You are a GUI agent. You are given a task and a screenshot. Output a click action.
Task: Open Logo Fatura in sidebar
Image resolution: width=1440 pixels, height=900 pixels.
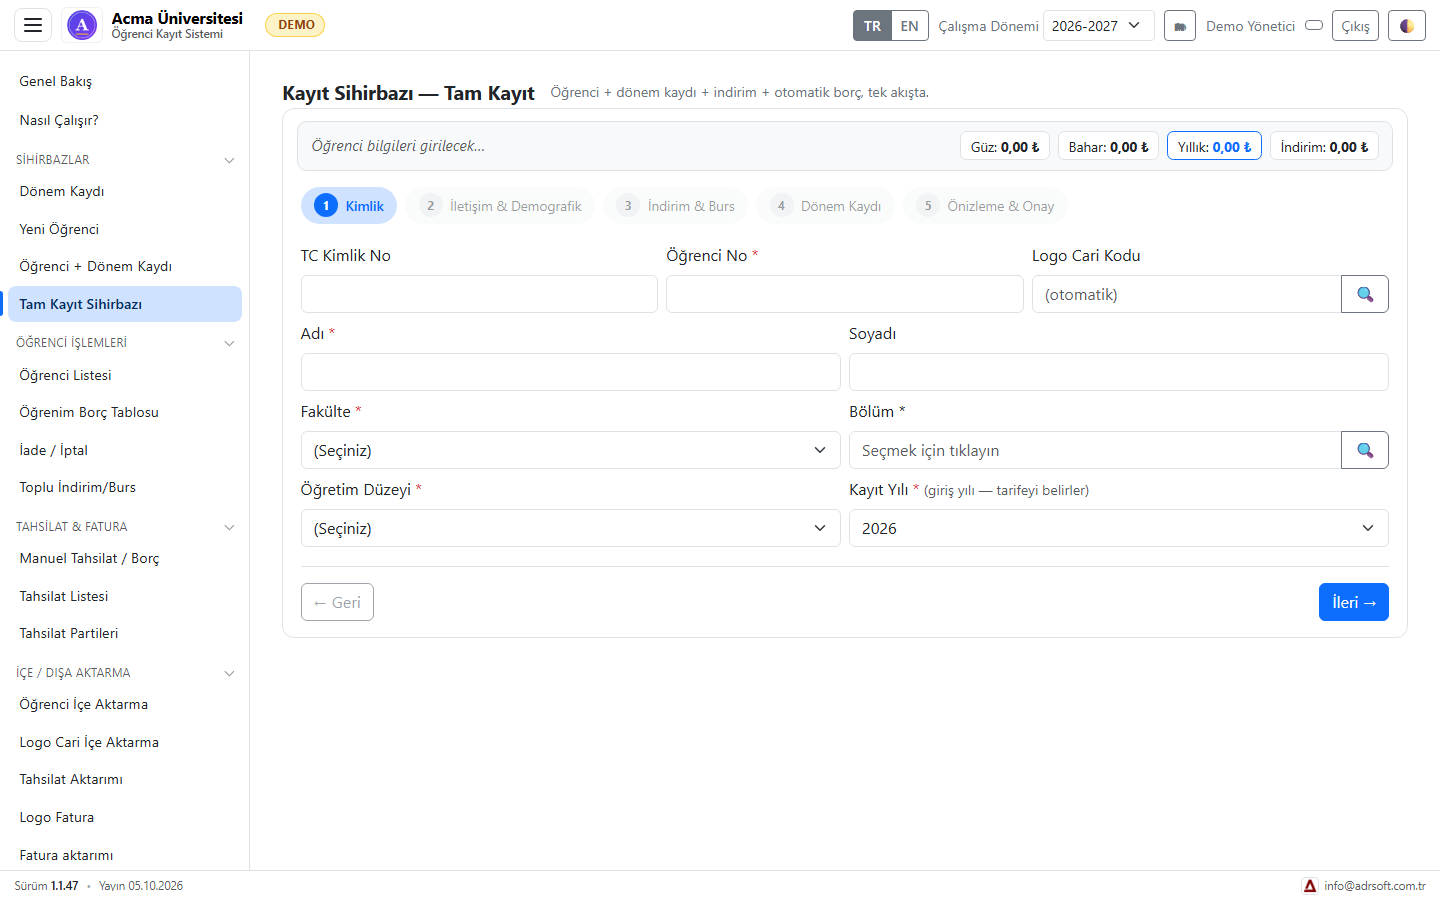(x=125, y=817)
